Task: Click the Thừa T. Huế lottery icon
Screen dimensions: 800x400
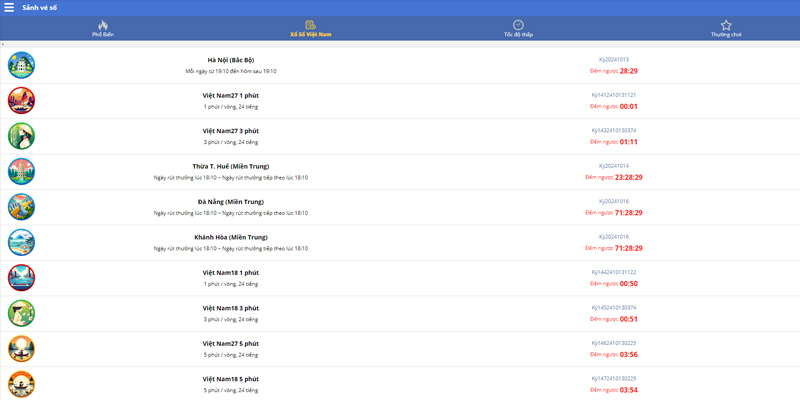Action: (21, 171)
